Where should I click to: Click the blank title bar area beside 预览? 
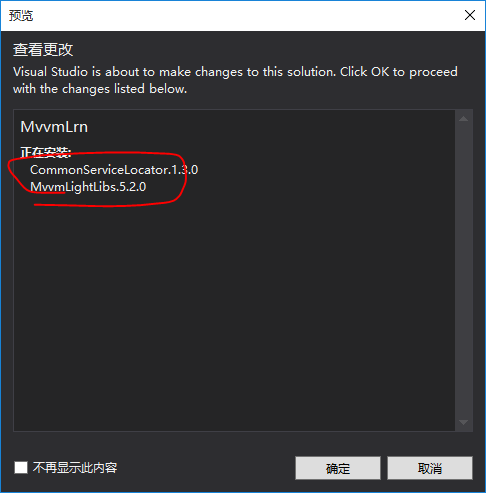pyautogui.click(x=247, y=15)
